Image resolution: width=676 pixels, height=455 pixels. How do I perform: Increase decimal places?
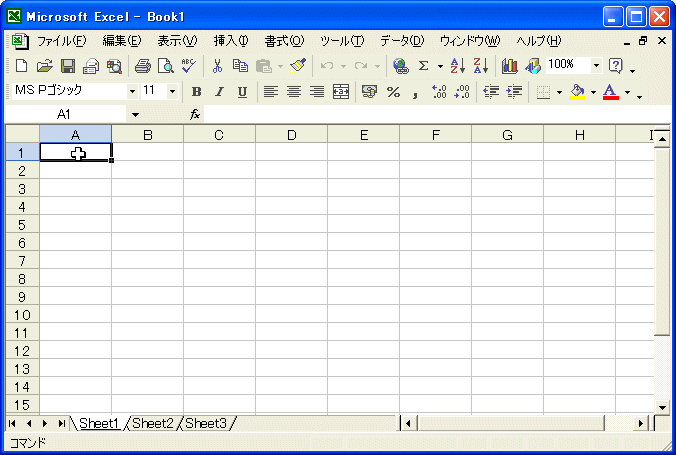coord(439,91)
